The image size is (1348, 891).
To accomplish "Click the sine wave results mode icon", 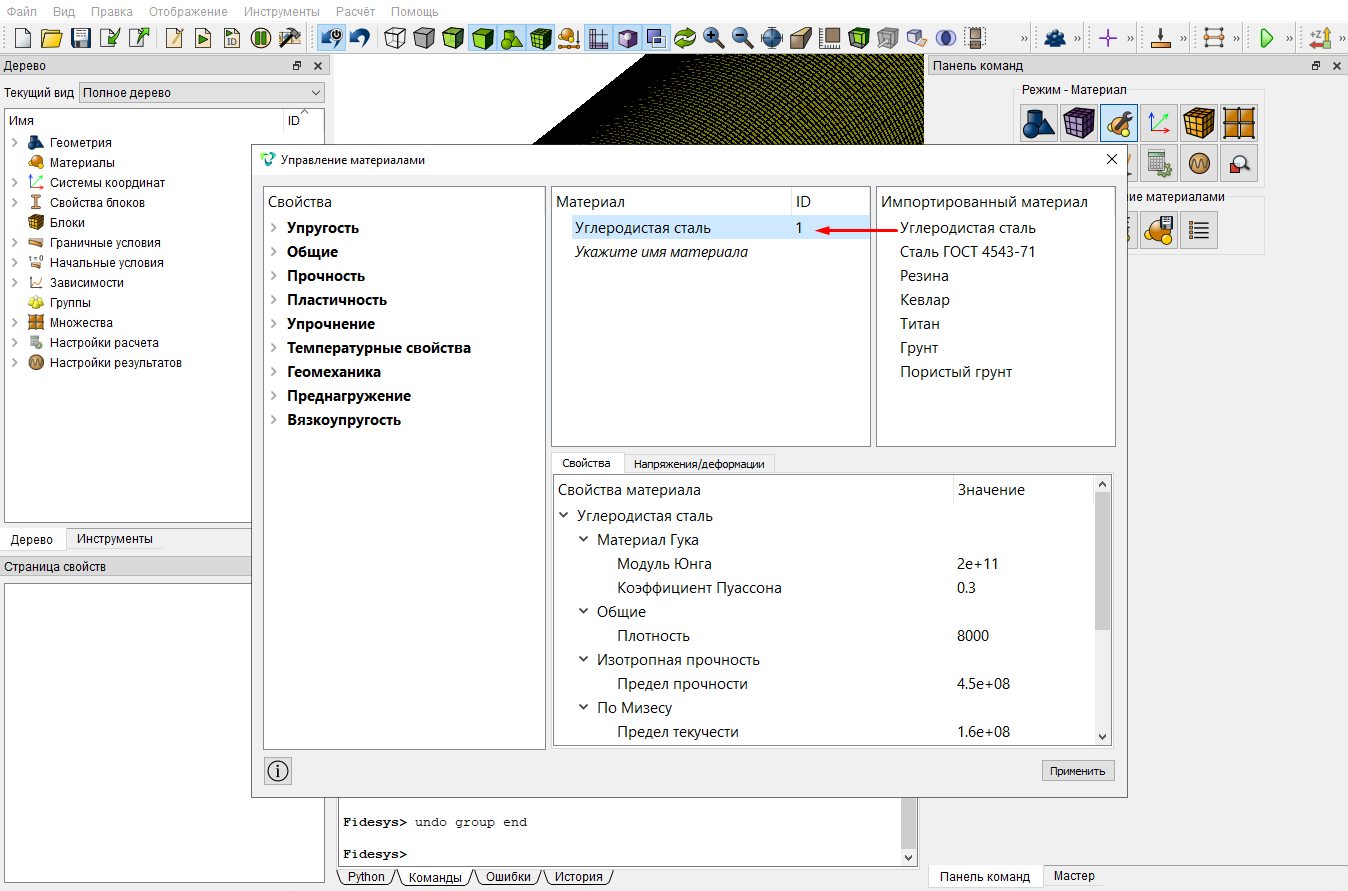I will (x=1199, y=163).
